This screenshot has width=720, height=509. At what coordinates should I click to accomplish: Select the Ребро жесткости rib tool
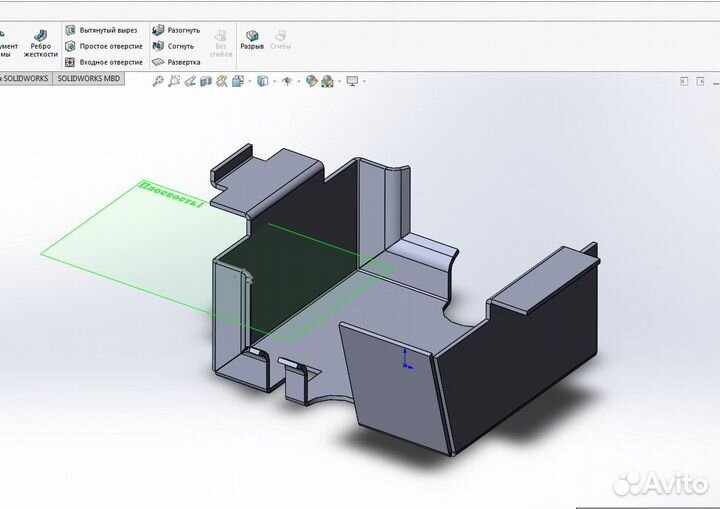tap(41, 44)
